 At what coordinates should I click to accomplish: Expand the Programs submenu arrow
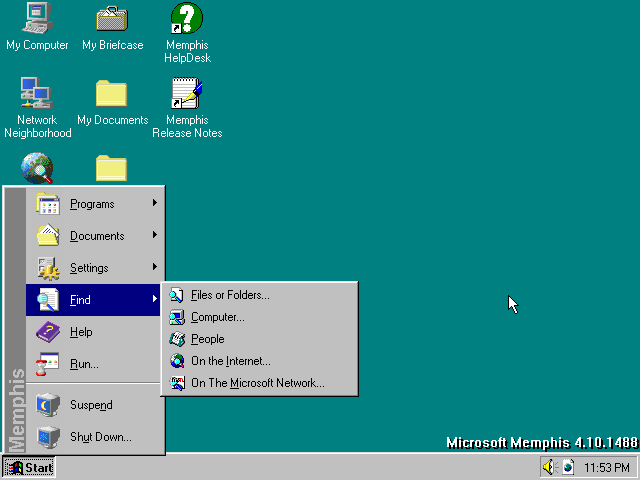point(155,202)
